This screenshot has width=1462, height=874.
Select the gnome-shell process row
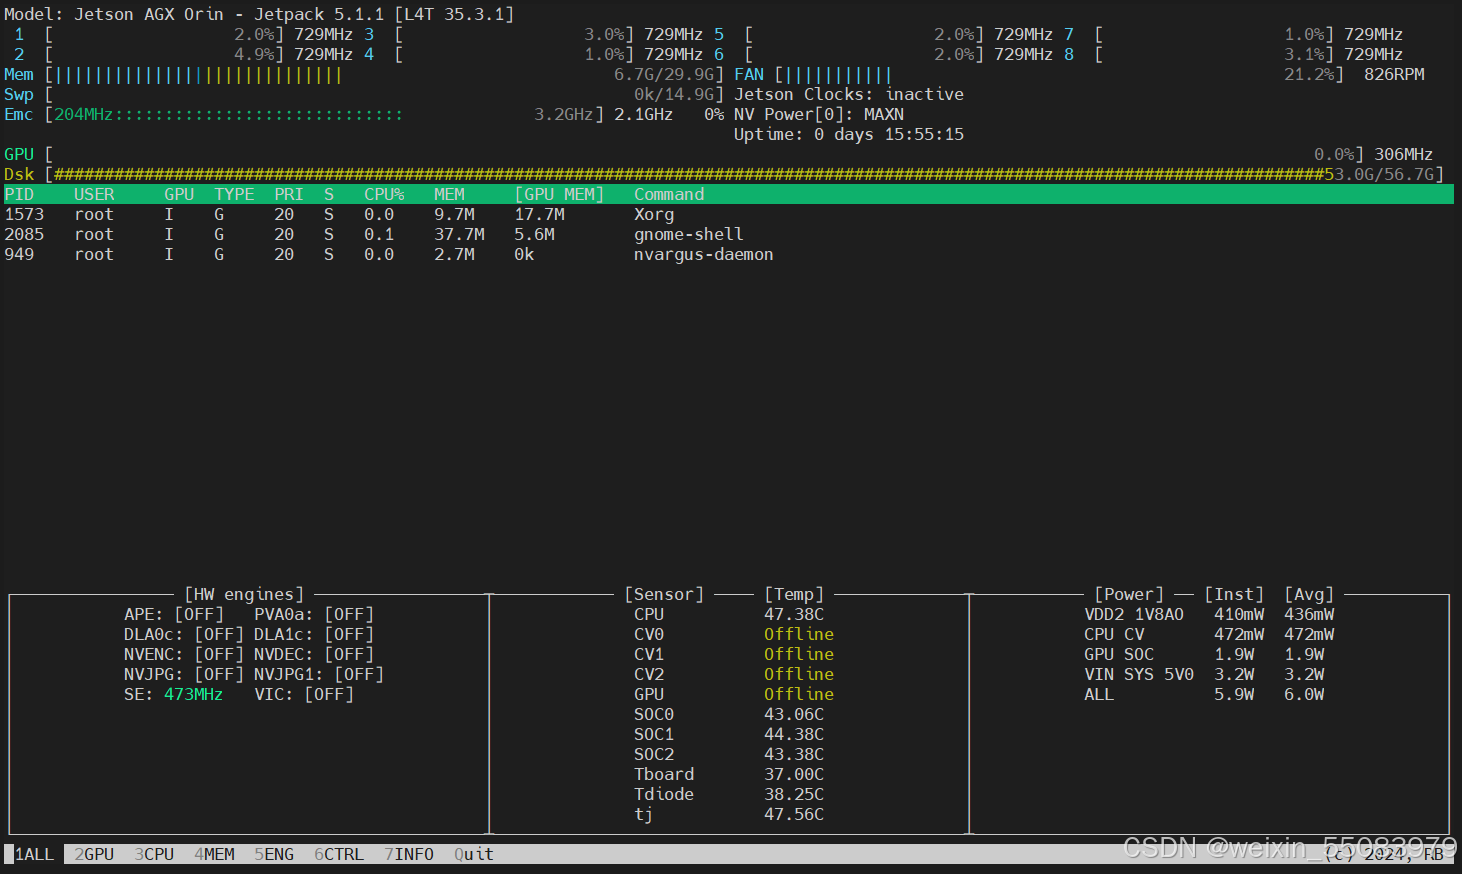point(729,234)
